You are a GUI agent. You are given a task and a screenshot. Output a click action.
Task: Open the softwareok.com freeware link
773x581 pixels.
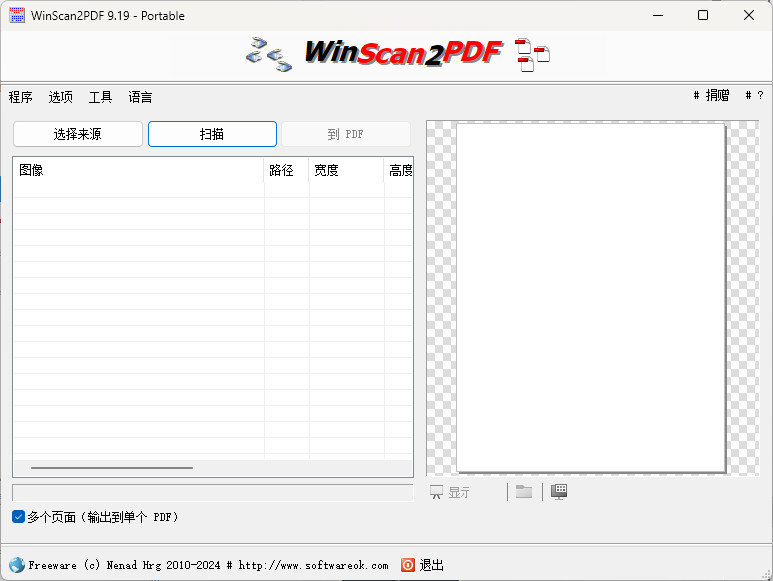[x=209, y=565]
